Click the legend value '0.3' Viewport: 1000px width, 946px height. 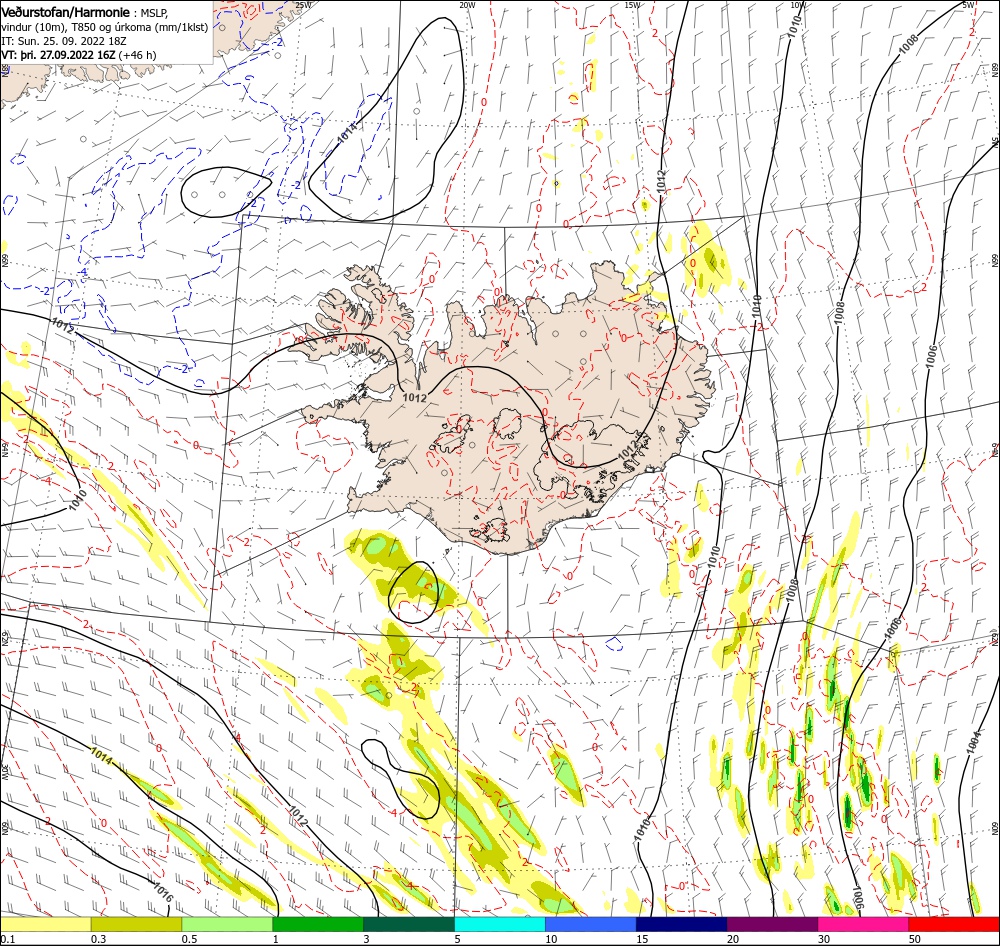[99, 939]
